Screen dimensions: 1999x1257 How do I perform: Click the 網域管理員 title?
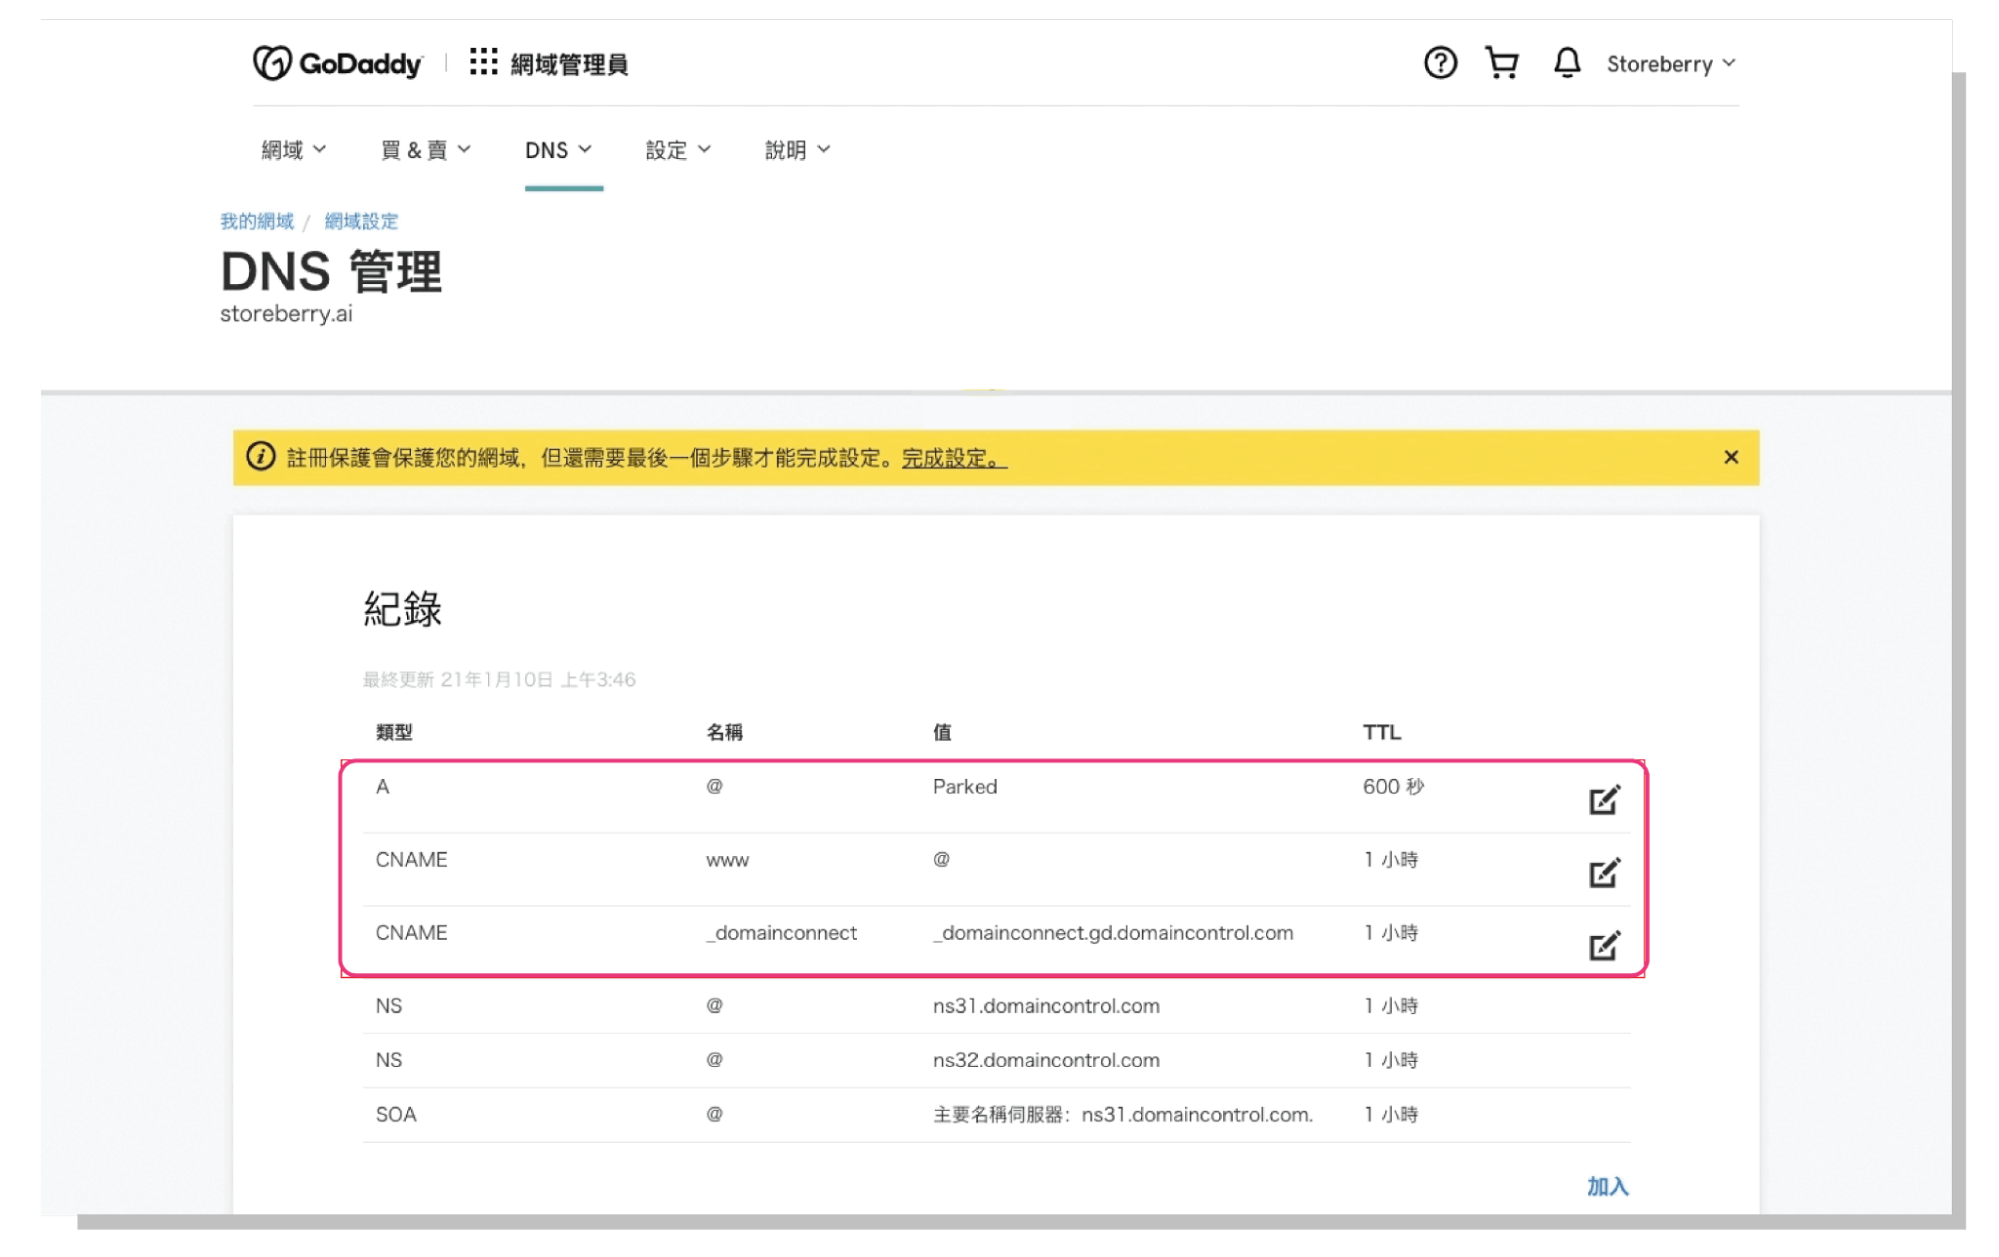pyautogui.click(x=569, y=65)
